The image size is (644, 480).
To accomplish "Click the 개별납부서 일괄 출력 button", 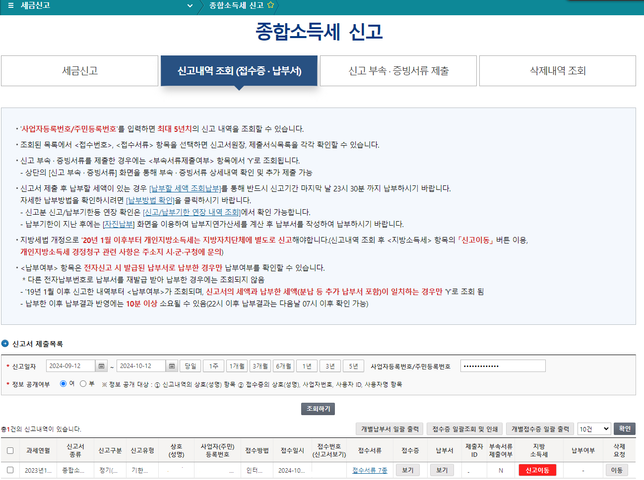I will (389, 428).
